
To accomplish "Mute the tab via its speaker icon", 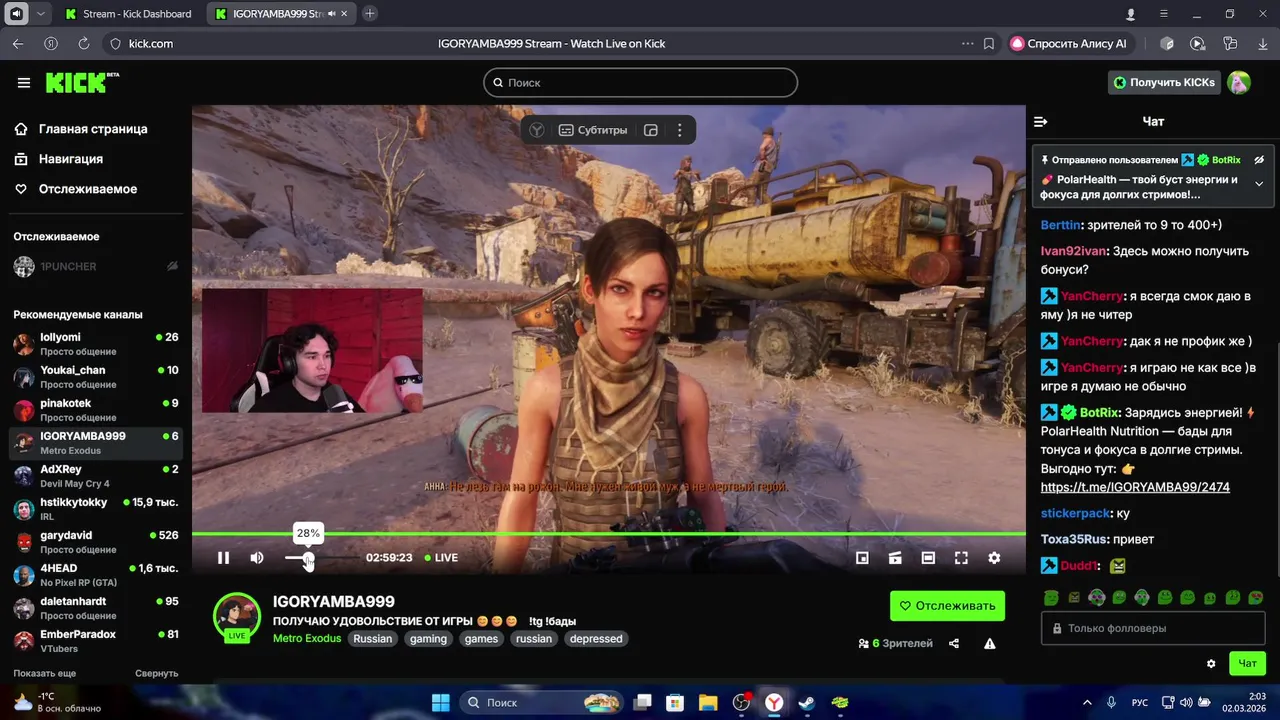I will (x=332, y=14).
